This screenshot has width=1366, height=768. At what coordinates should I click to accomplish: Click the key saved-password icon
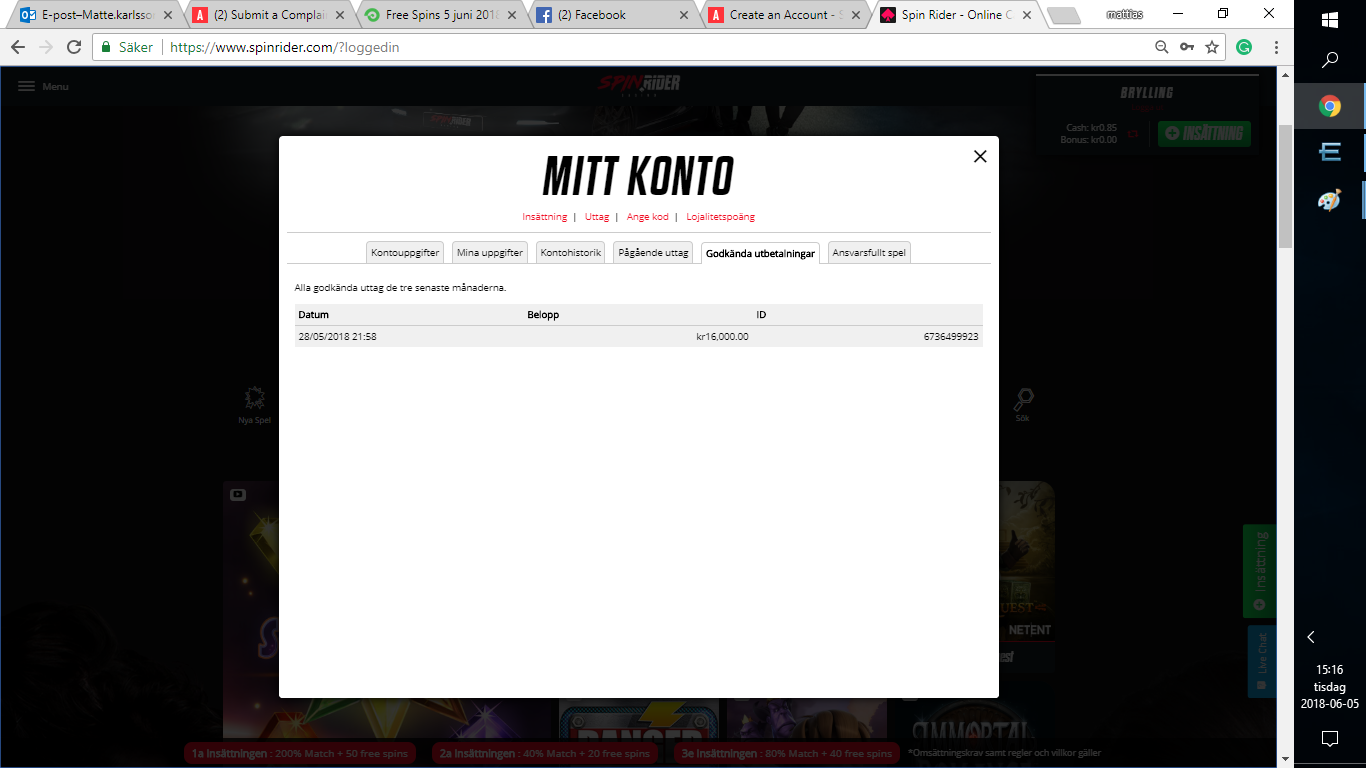tap(1187, 47)
